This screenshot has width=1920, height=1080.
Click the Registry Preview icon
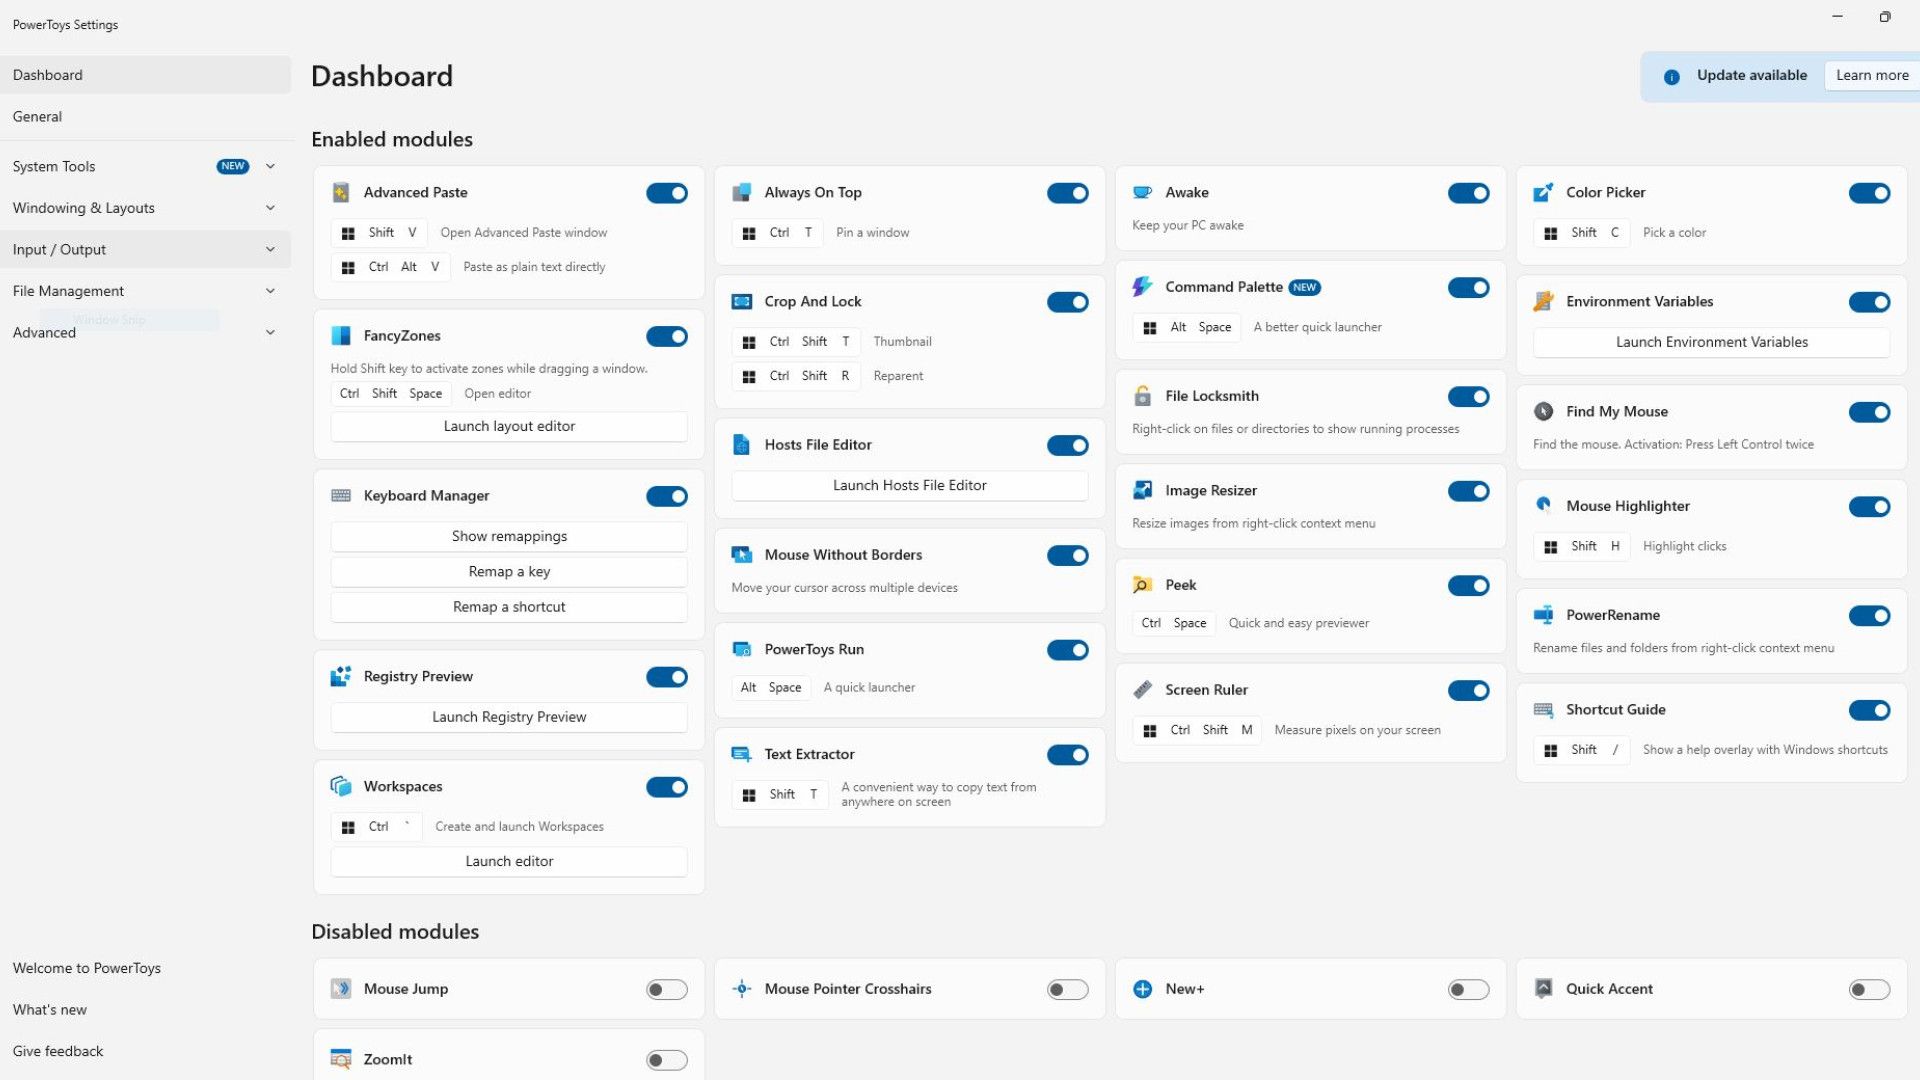point(341,676)
